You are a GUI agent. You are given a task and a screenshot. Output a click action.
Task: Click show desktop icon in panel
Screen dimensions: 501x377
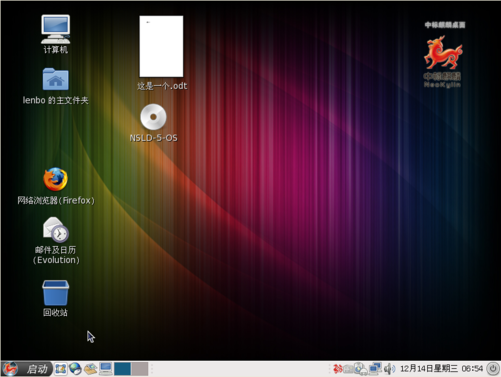pos(61,369)
